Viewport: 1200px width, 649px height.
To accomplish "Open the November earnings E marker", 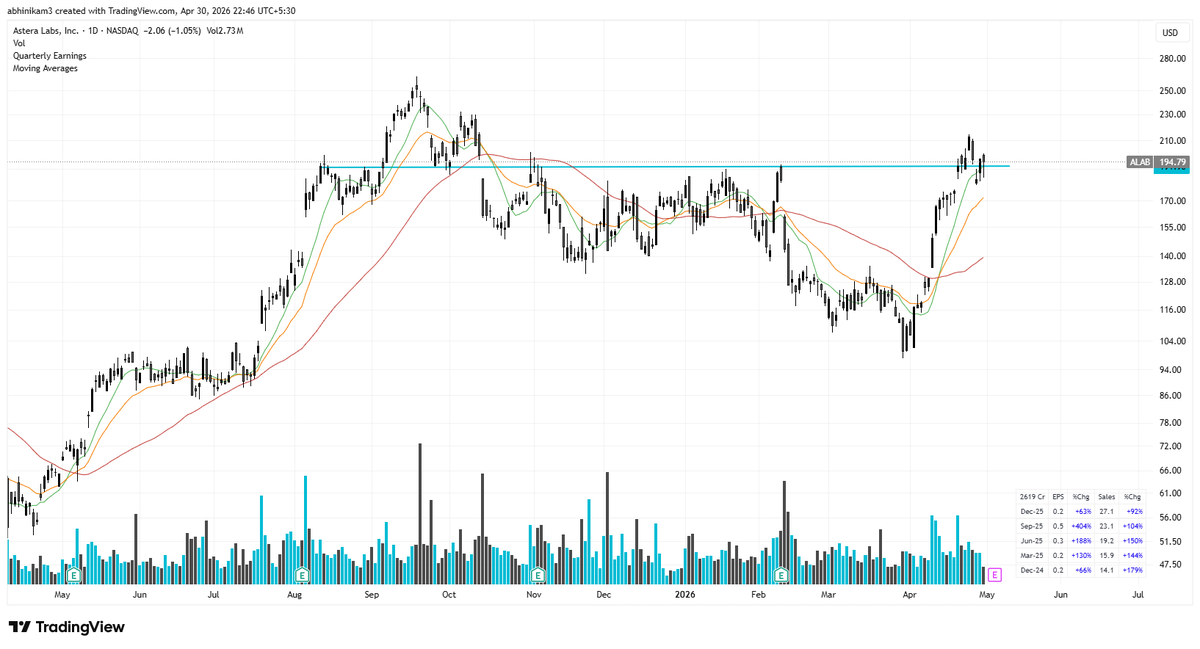I will (538, 575).
